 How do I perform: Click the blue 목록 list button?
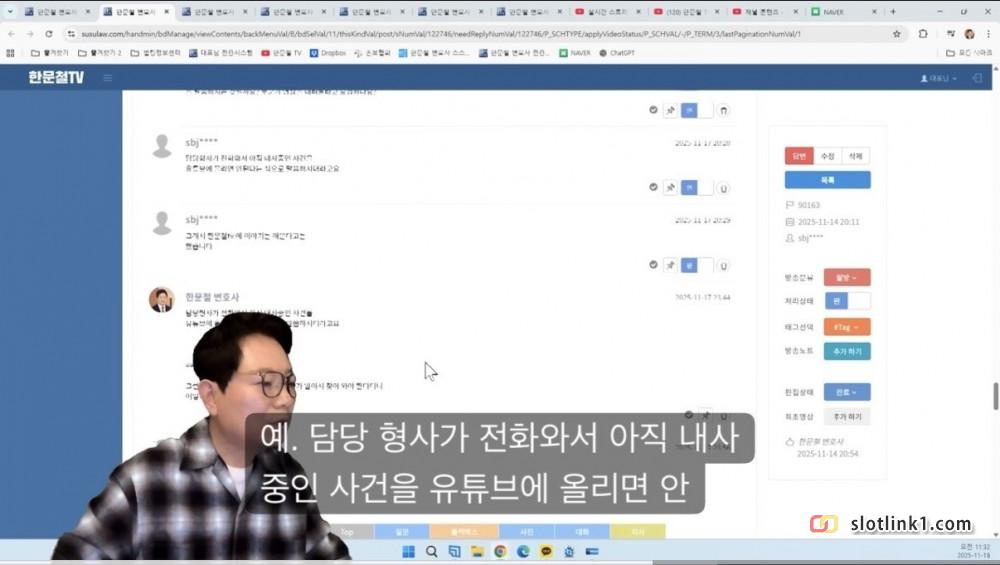(828, 180)
